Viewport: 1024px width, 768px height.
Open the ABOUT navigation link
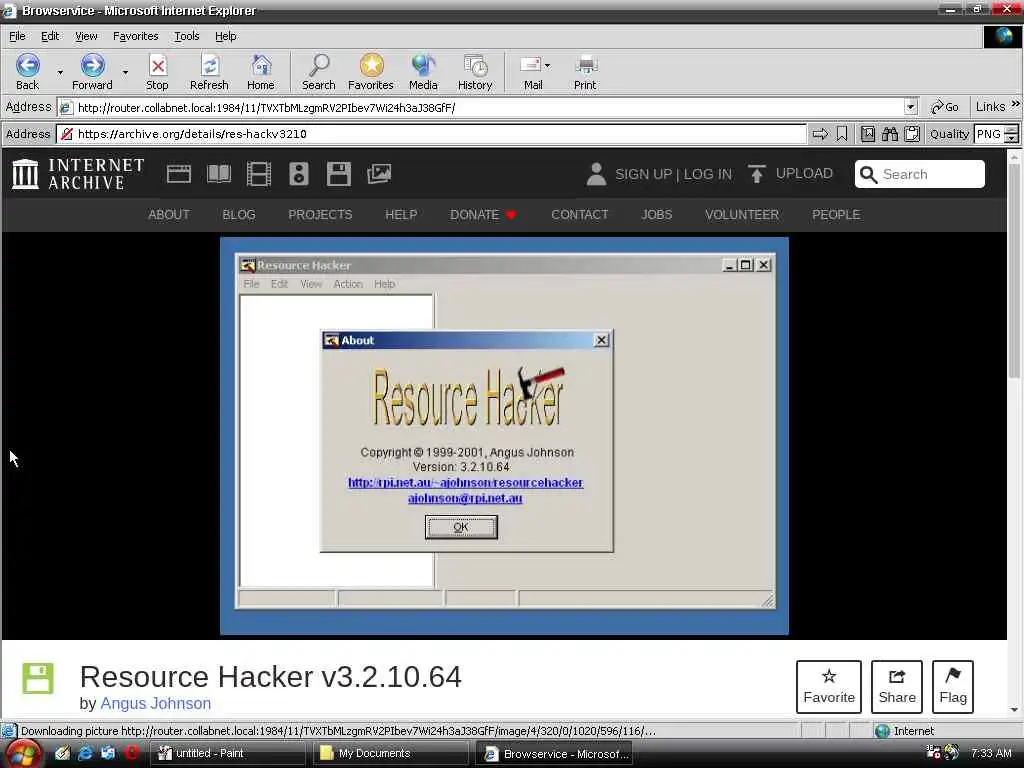pos(168,215)
